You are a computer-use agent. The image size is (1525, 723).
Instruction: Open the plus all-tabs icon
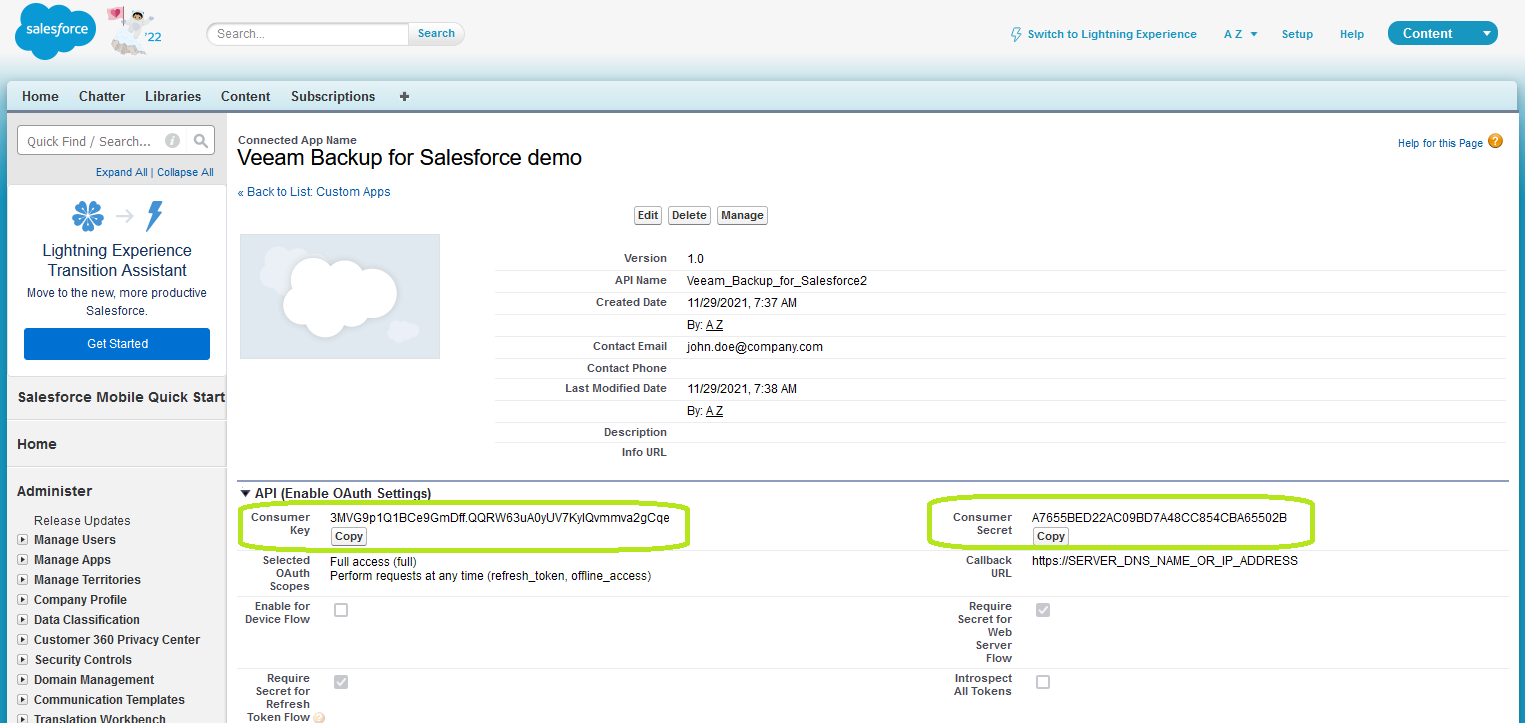click(404, 96)
